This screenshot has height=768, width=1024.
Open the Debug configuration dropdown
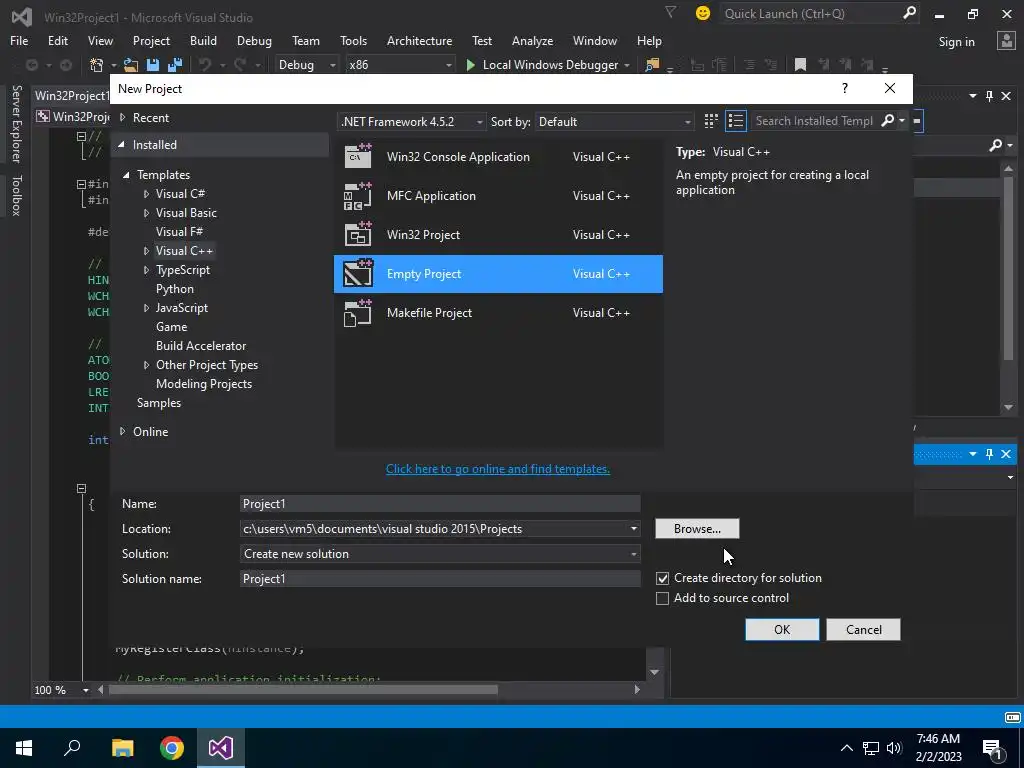pyautogui.click(x=306, y=65)
